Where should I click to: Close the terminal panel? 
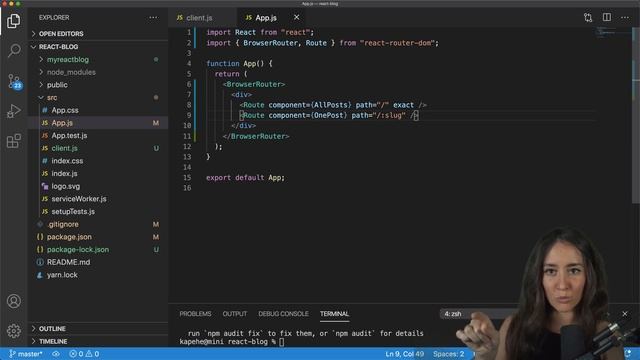(x=624, y=313)
